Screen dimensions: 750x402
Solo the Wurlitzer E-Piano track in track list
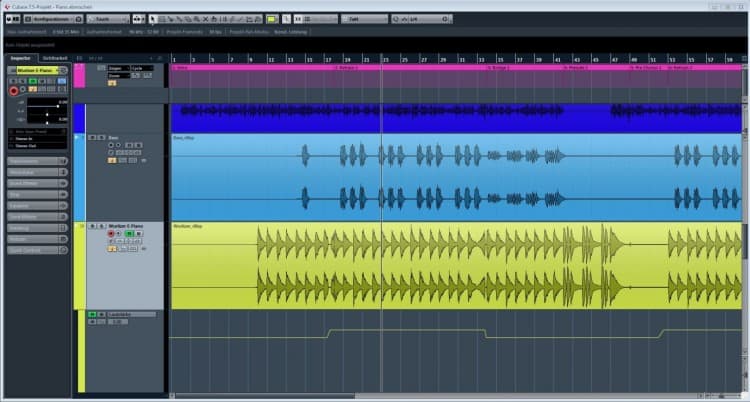[101, 226]
